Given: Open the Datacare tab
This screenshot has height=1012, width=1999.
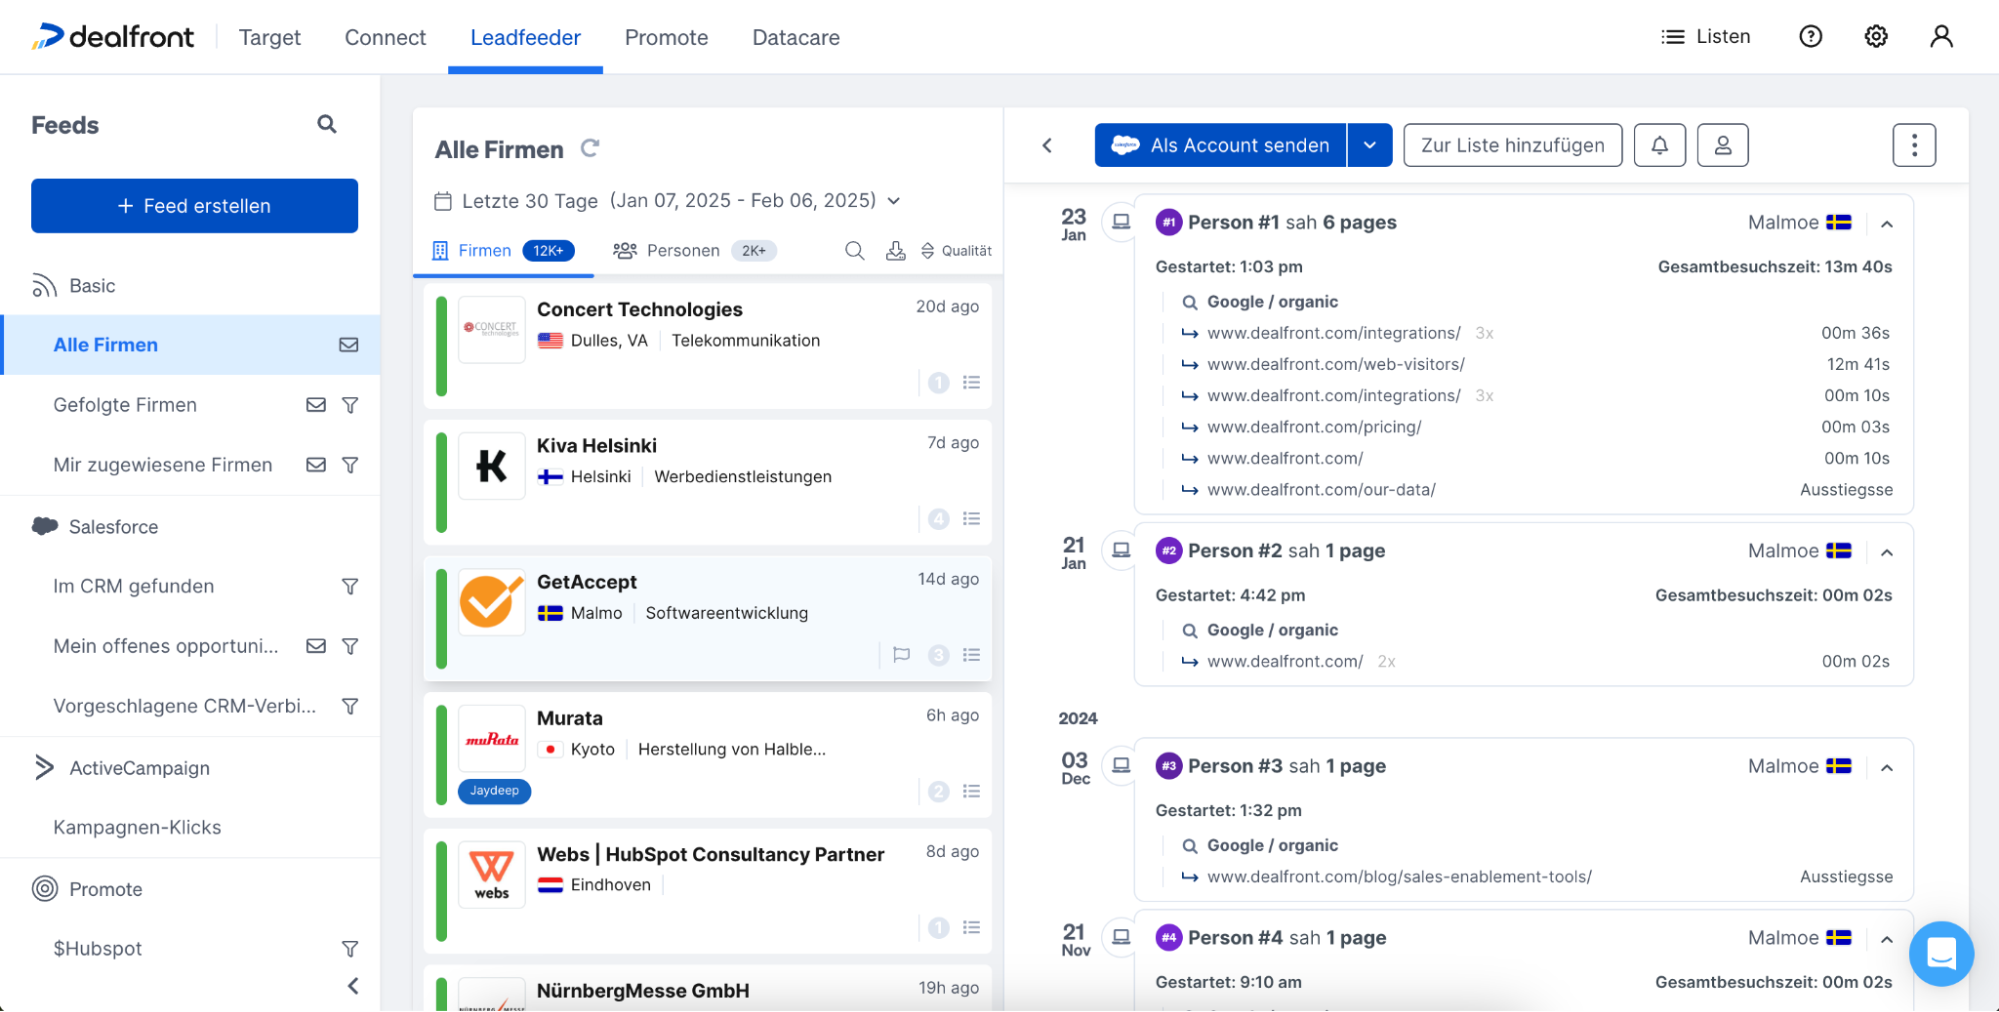Looking at the screenshot, I should point(796,37).
